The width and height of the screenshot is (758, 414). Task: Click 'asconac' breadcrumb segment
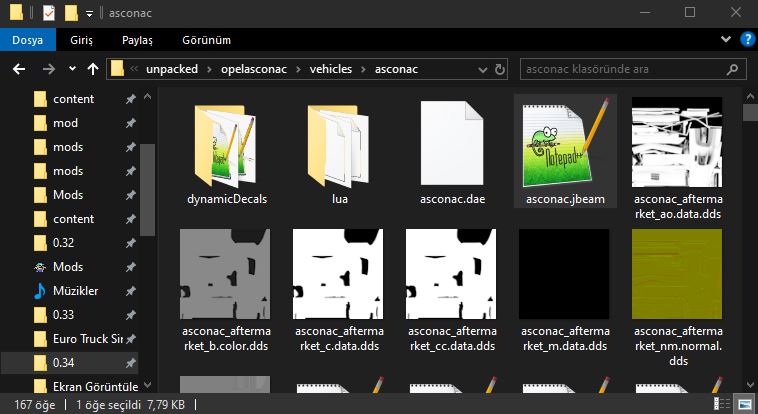(x=396, y=69)
